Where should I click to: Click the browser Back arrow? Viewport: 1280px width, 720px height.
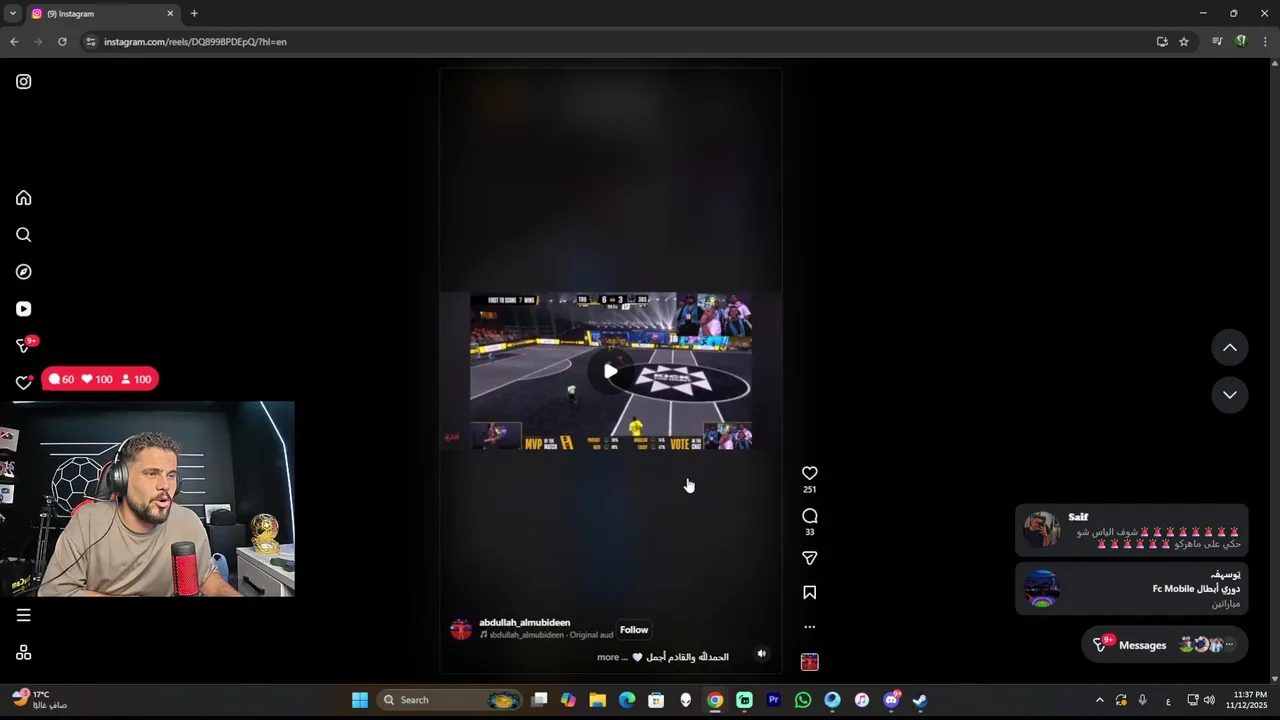tap(14, 42)
